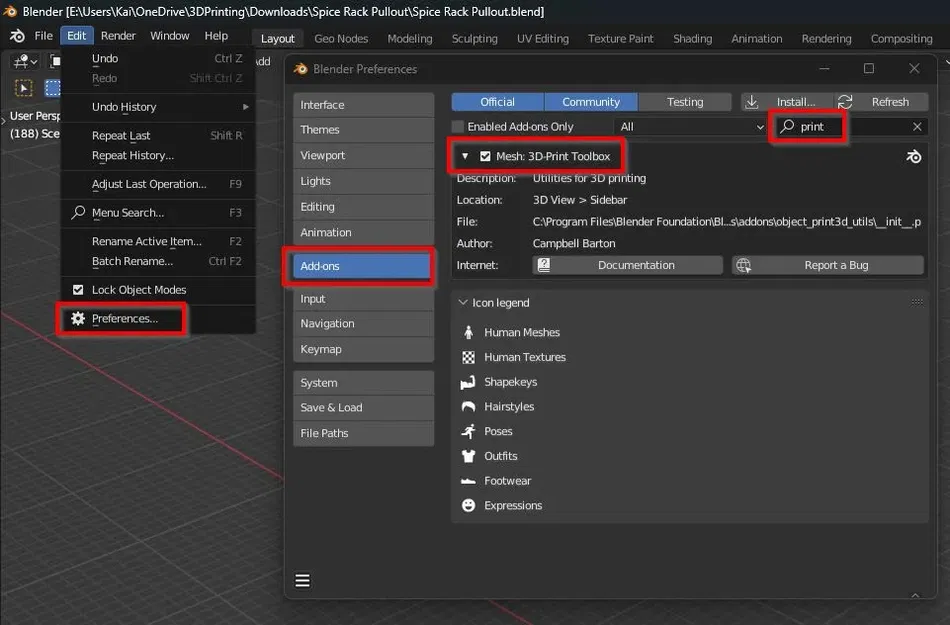Click the Outfits shirt icon

click(x=468, y=456)
